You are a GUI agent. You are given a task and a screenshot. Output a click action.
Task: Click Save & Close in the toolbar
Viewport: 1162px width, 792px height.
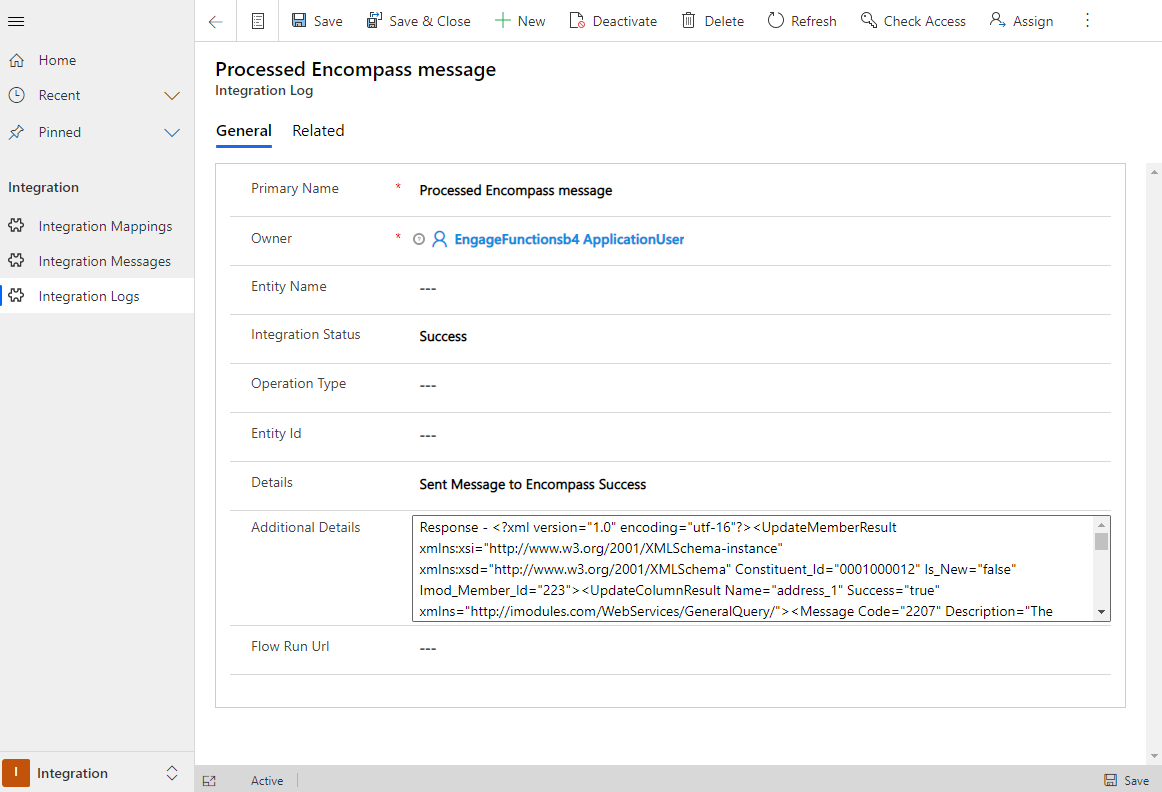(x=418, y=21)
